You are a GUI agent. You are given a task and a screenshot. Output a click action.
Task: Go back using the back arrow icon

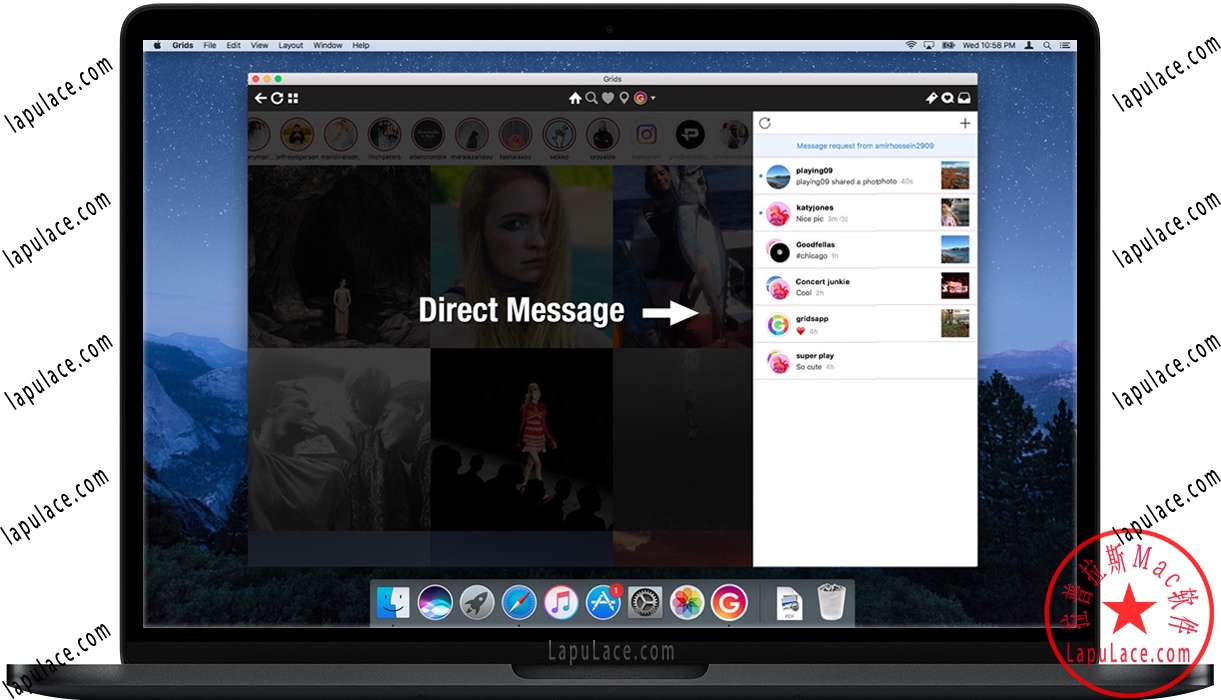pyautogui.click(x=260, y=97)
